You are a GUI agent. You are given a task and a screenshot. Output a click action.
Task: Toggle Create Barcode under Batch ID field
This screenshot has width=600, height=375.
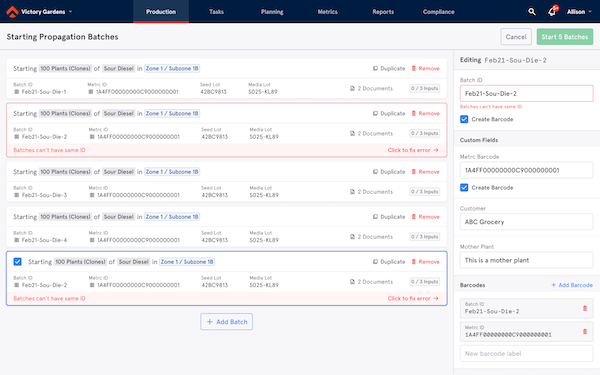coord(464,119)
